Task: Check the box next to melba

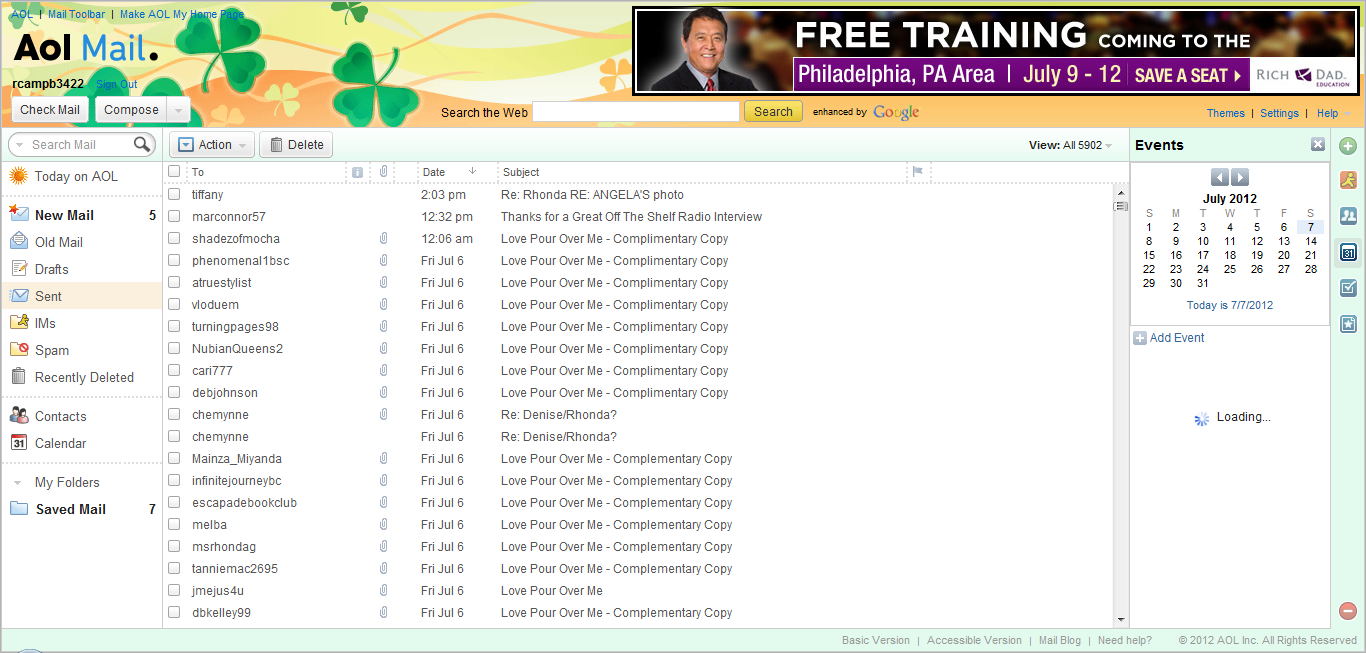Action: tap(174, 524)
